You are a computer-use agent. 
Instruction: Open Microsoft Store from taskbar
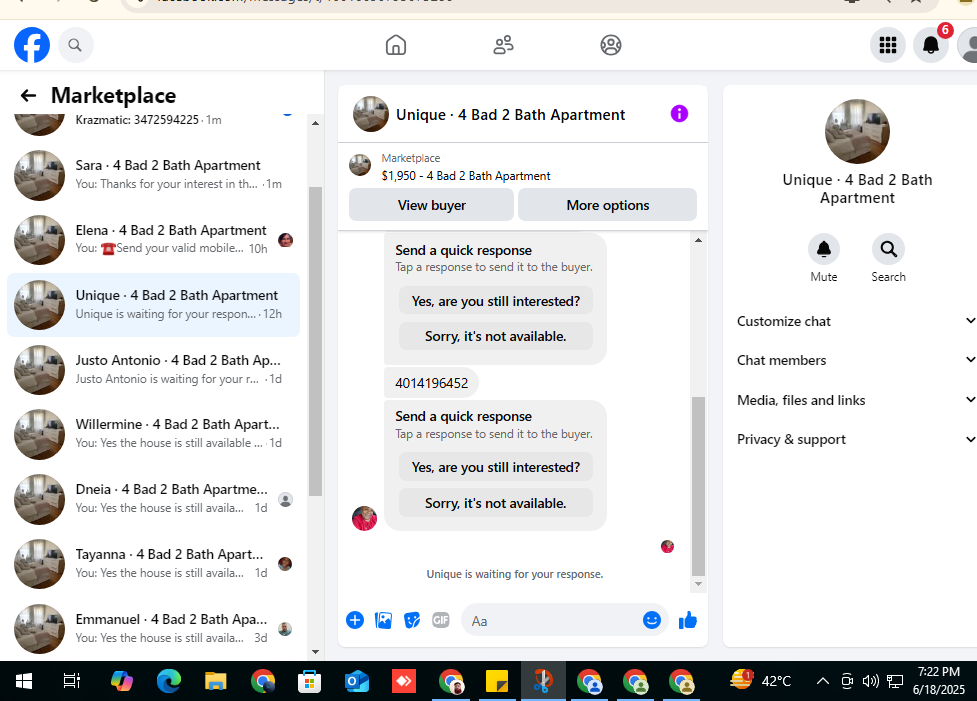(310, 681)
